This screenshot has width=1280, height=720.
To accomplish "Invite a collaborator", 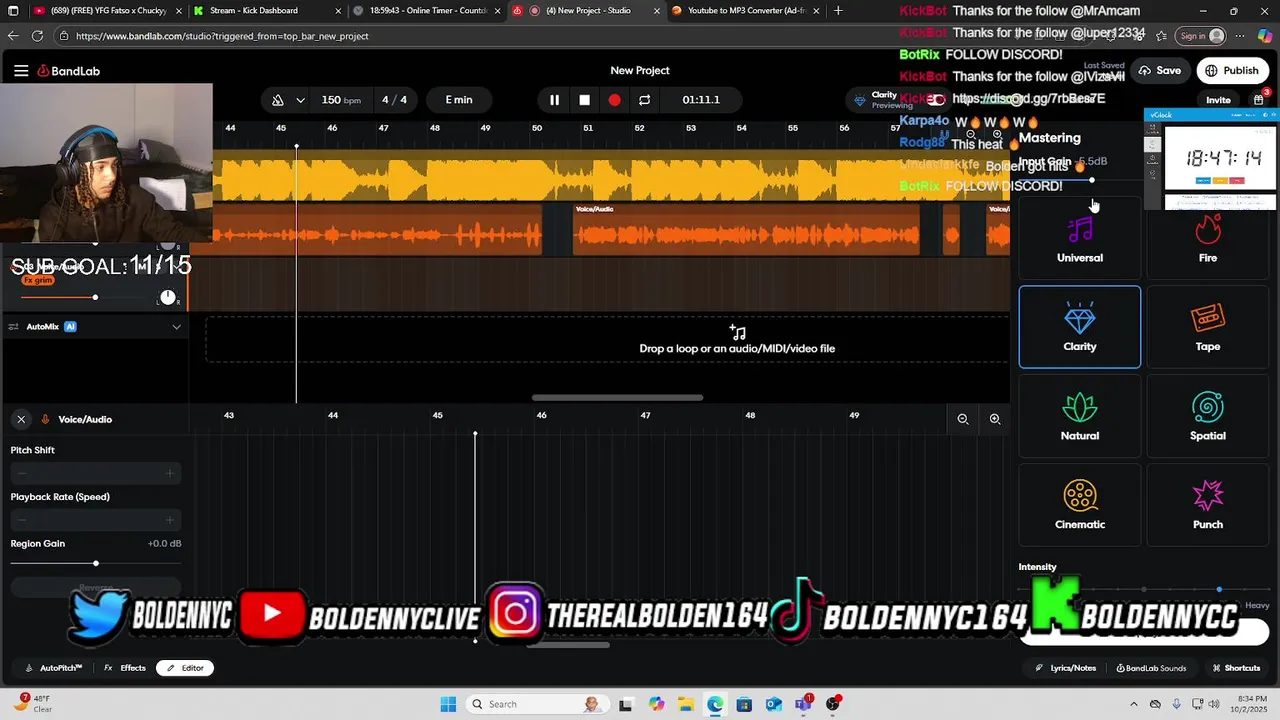I will (1218, 100).
